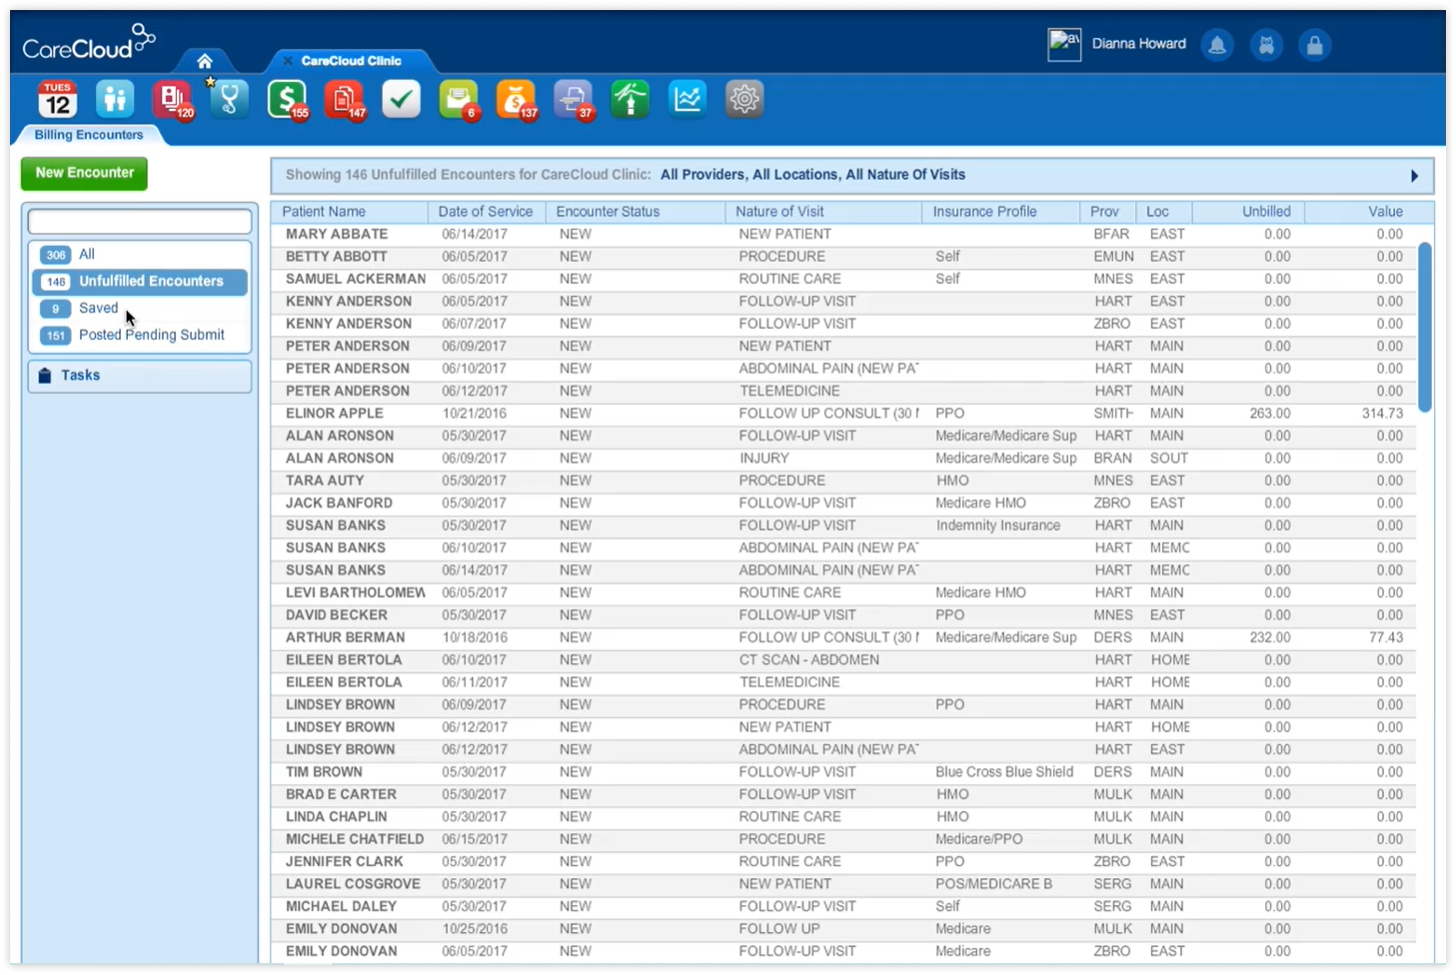Screen dimensions: 1456x975
Task: Select the MARY ABBATE encounter row
Action: (x=843, y=234)
